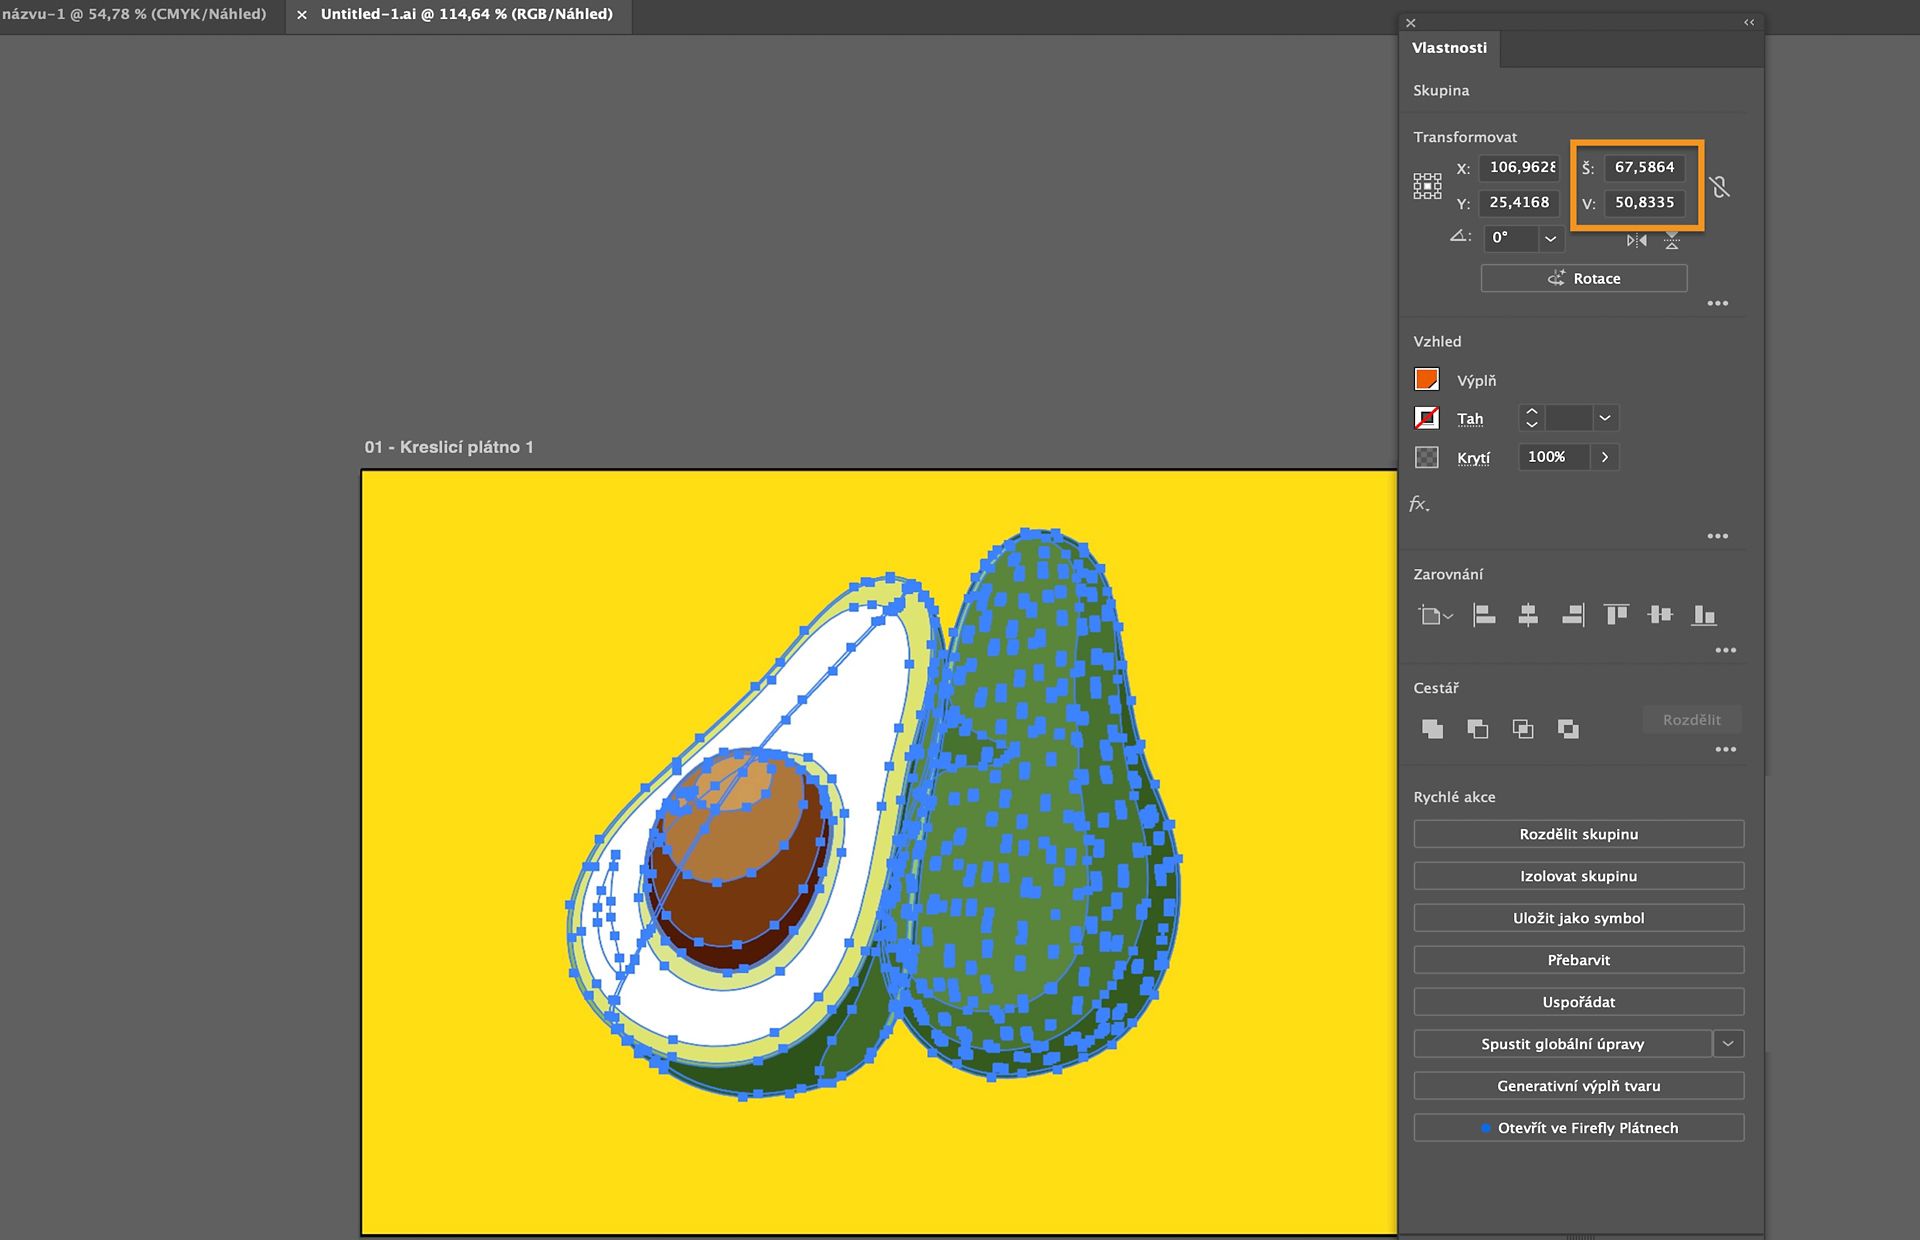Image resolution: width=1920 pixels, height=1240 pixels.
Task: Click the Rotace button
Action: click(x=1584, y=278)
